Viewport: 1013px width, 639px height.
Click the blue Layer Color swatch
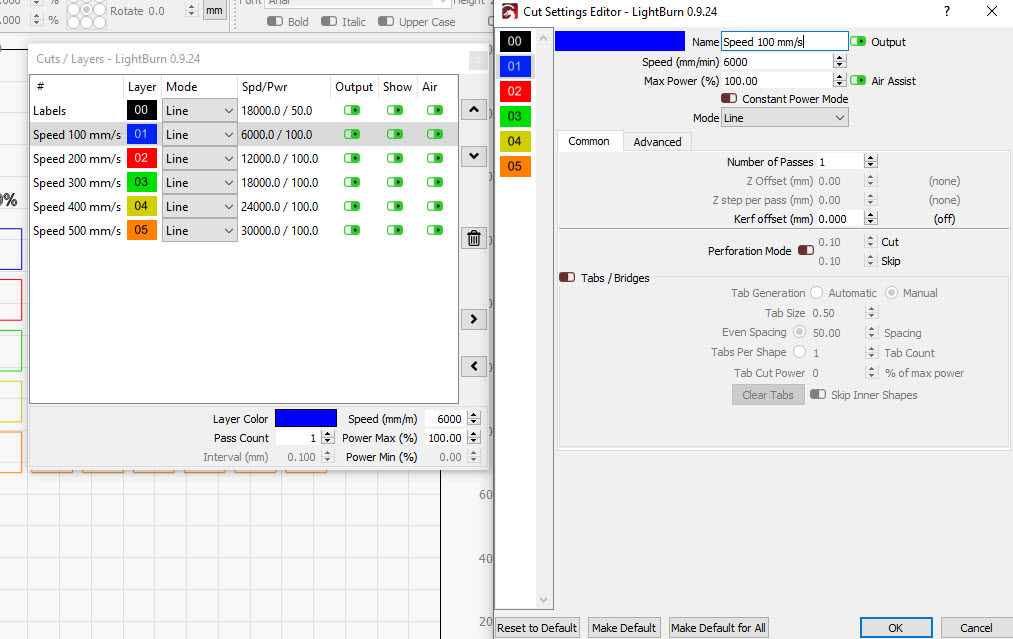305,419
